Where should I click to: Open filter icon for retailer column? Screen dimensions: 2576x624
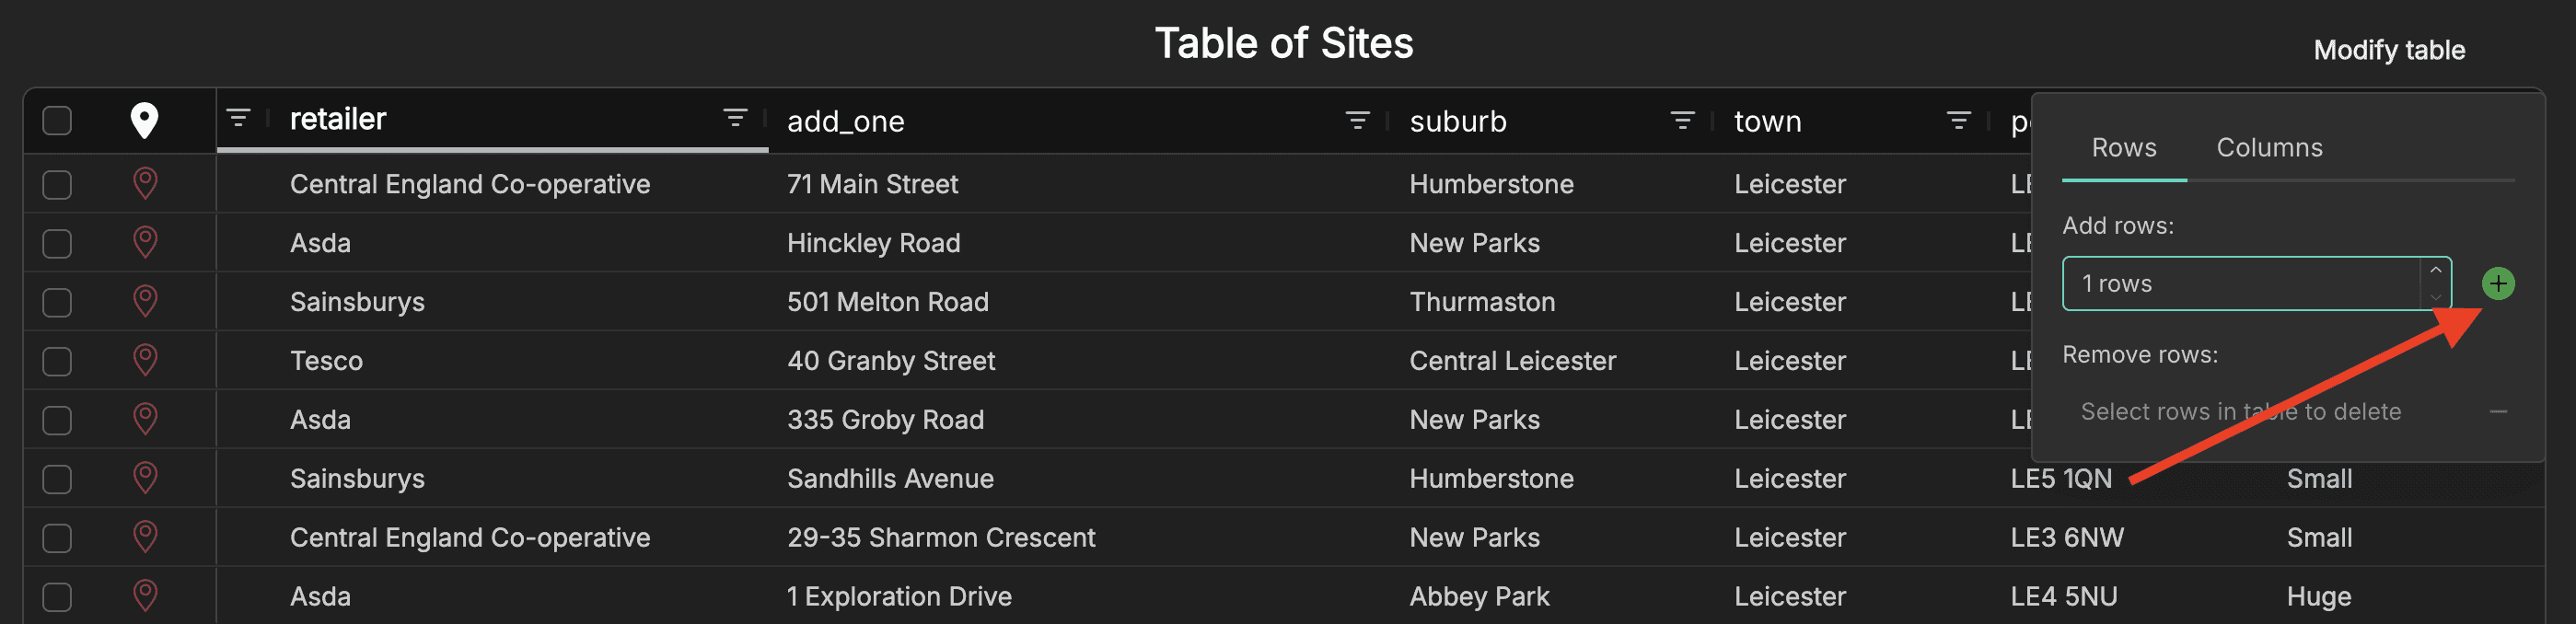[x=735, y=119]
